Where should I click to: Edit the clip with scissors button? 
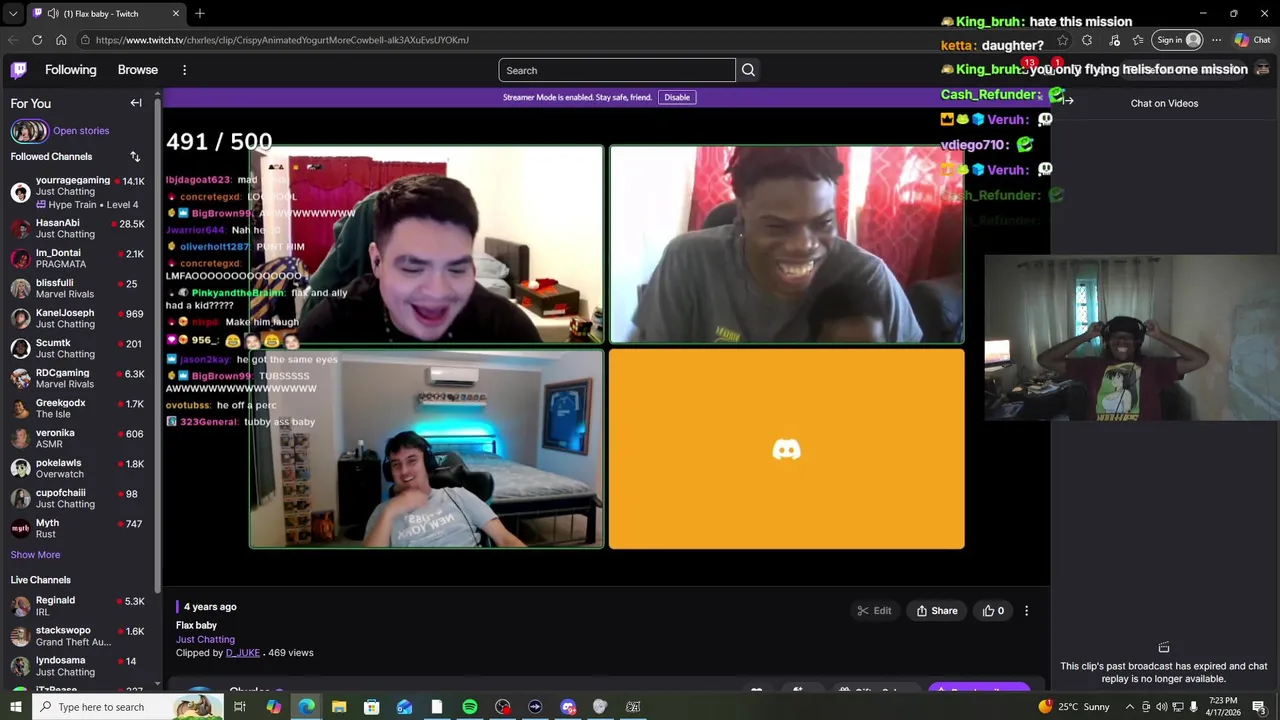tap(874, 611)
